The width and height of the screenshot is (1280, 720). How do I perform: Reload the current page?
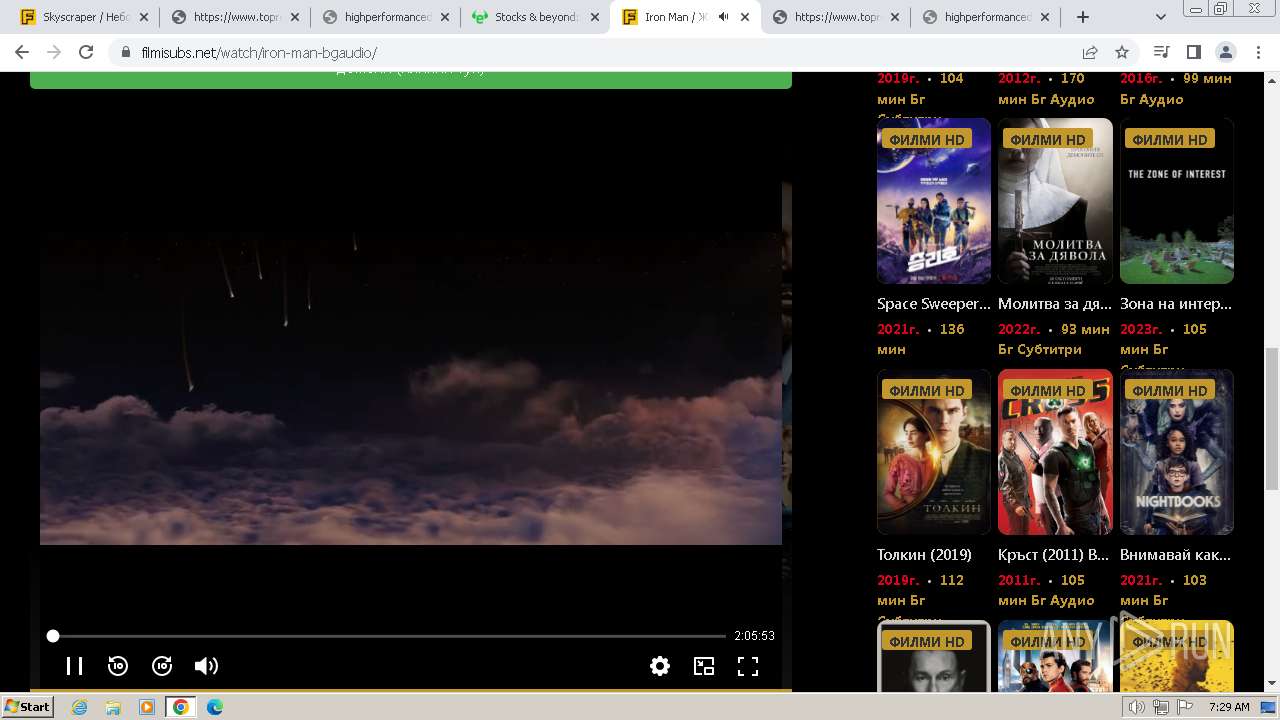[x=86, y=52]
